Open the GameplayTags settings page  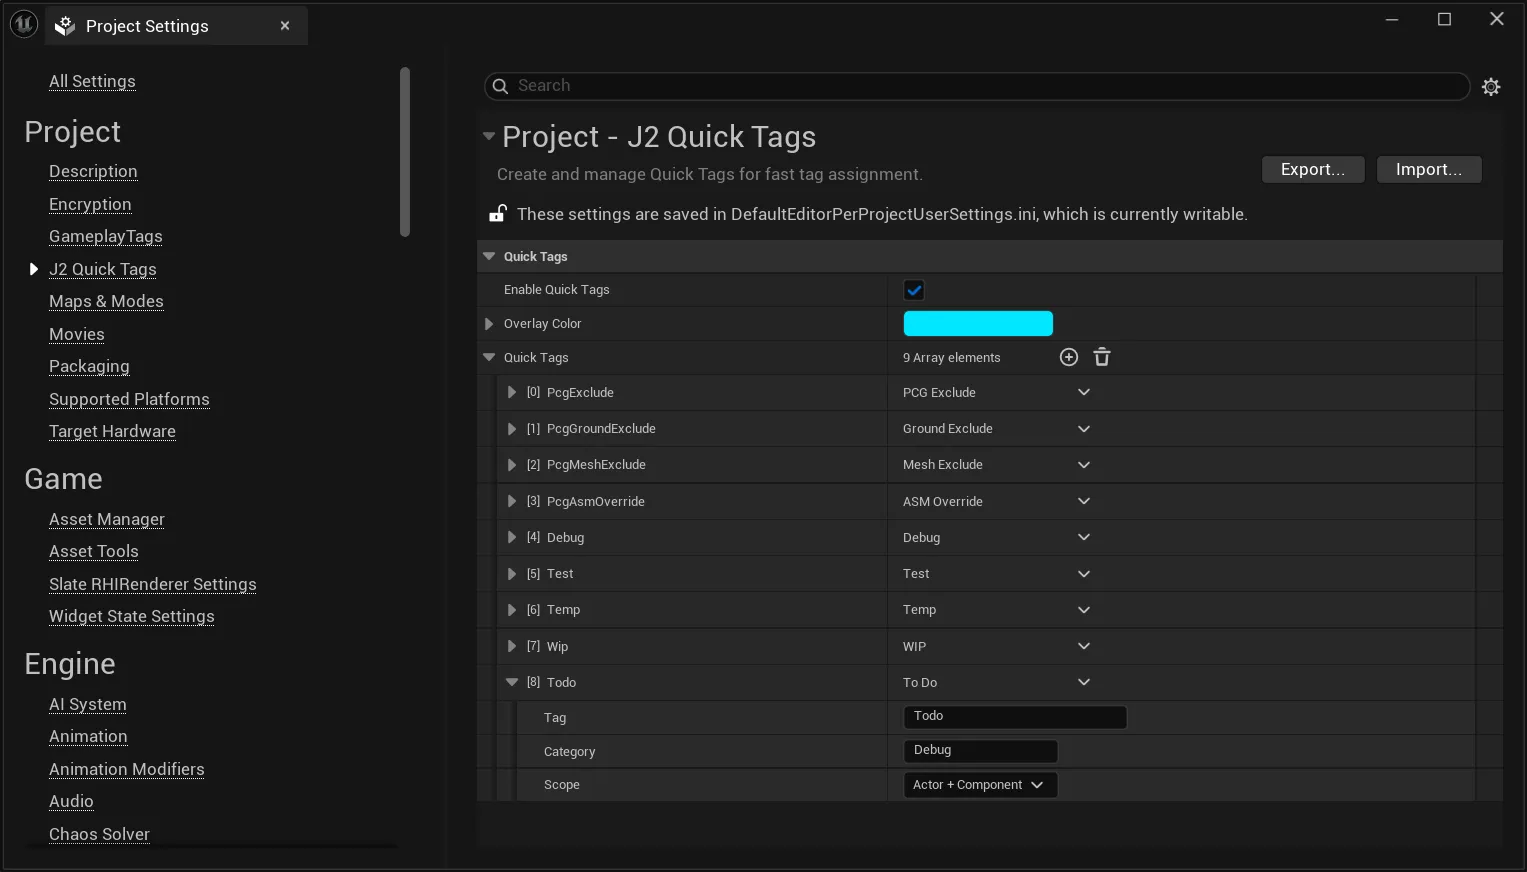[106, 236]
